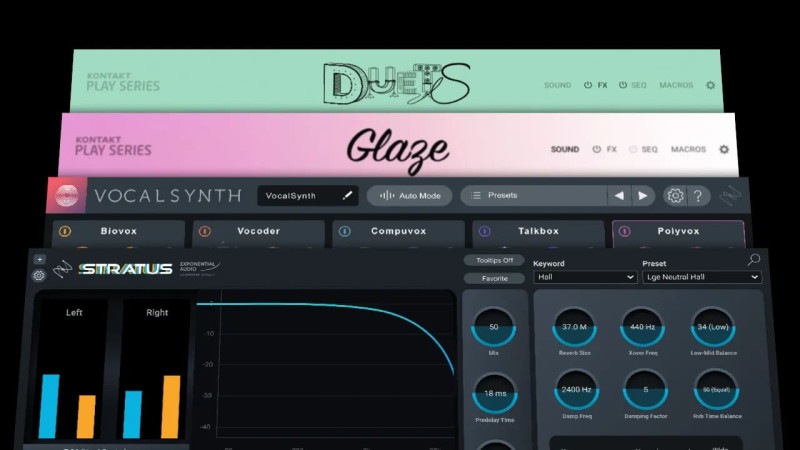This screenshot has height=450, width=800.
Task: Click plus icon in Stratus top-left
Action: (39, 259)
